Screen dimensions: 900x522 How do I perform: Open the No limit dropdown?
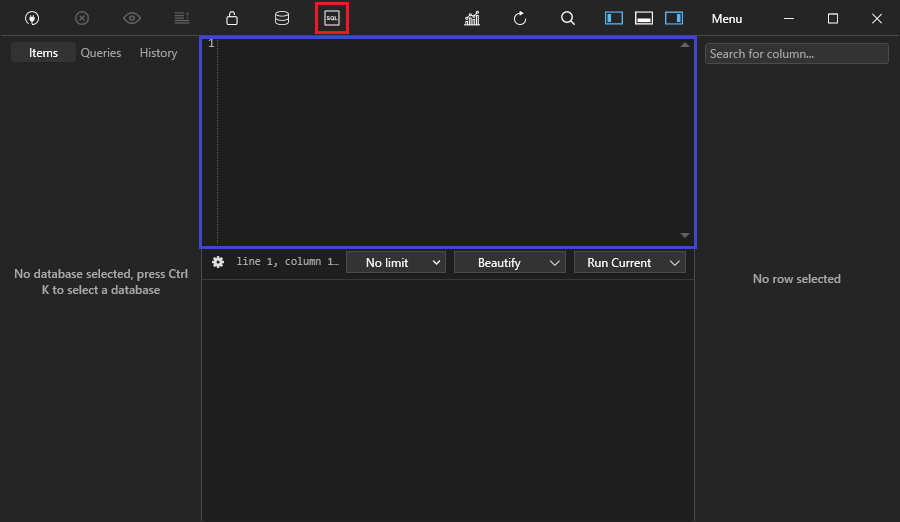(396, 262)
